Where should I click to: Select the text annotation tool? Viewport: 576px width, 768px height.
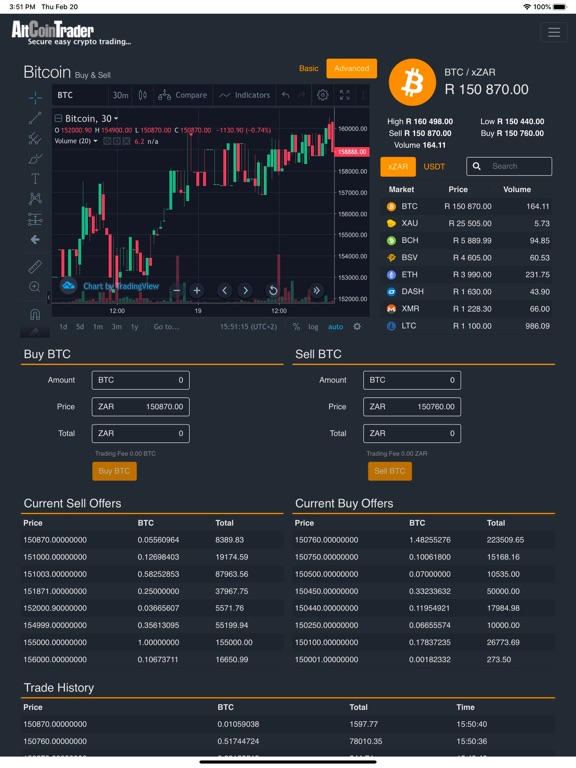coord(35,178)
